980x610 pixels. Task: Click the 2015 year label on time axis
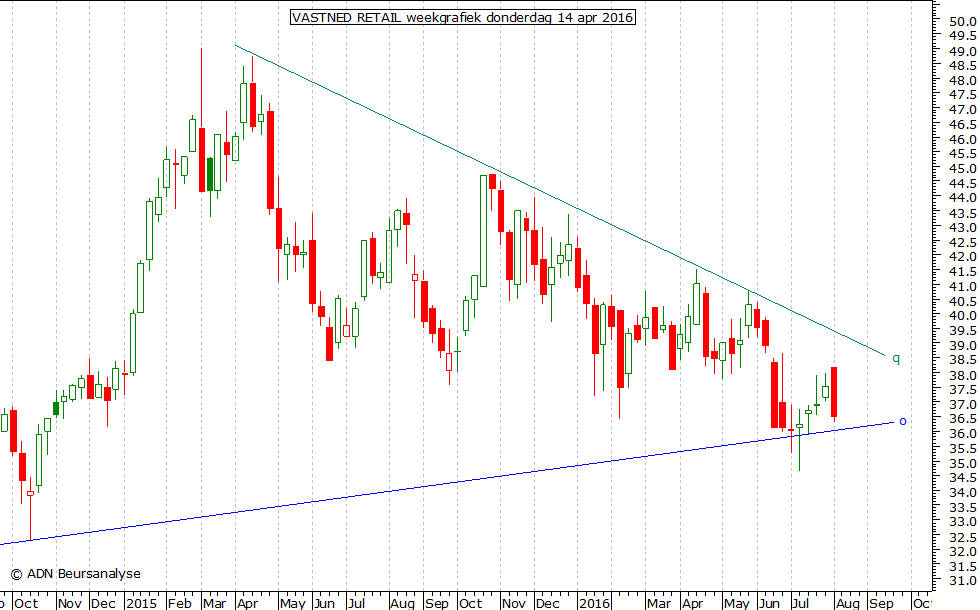pyautogui.click(x=141, y=603)
